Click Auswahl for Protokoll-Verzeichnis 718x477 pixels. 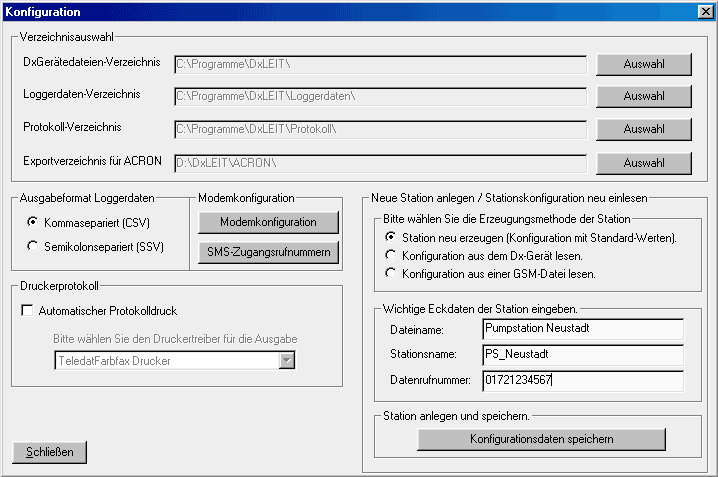click(643, 129)
